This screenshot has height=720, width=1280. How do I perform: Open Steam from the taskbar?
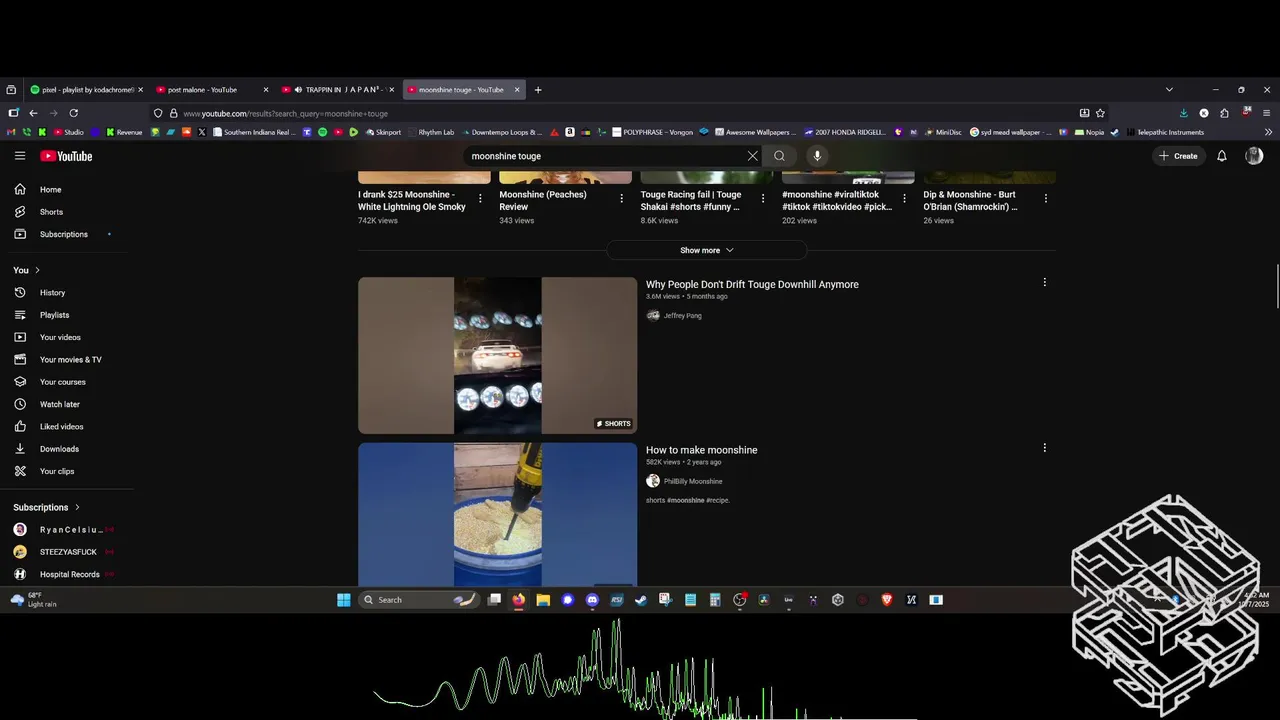pyautogui.click(x=641, y=600)
